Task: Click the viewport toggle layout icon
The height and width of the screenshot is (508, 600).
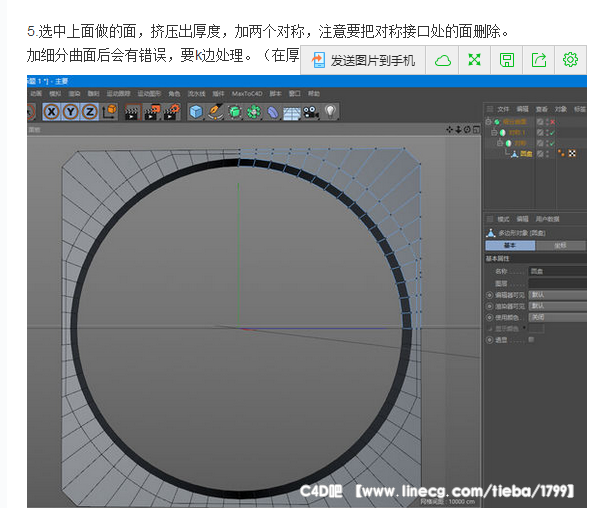Action: click(476, 130)
